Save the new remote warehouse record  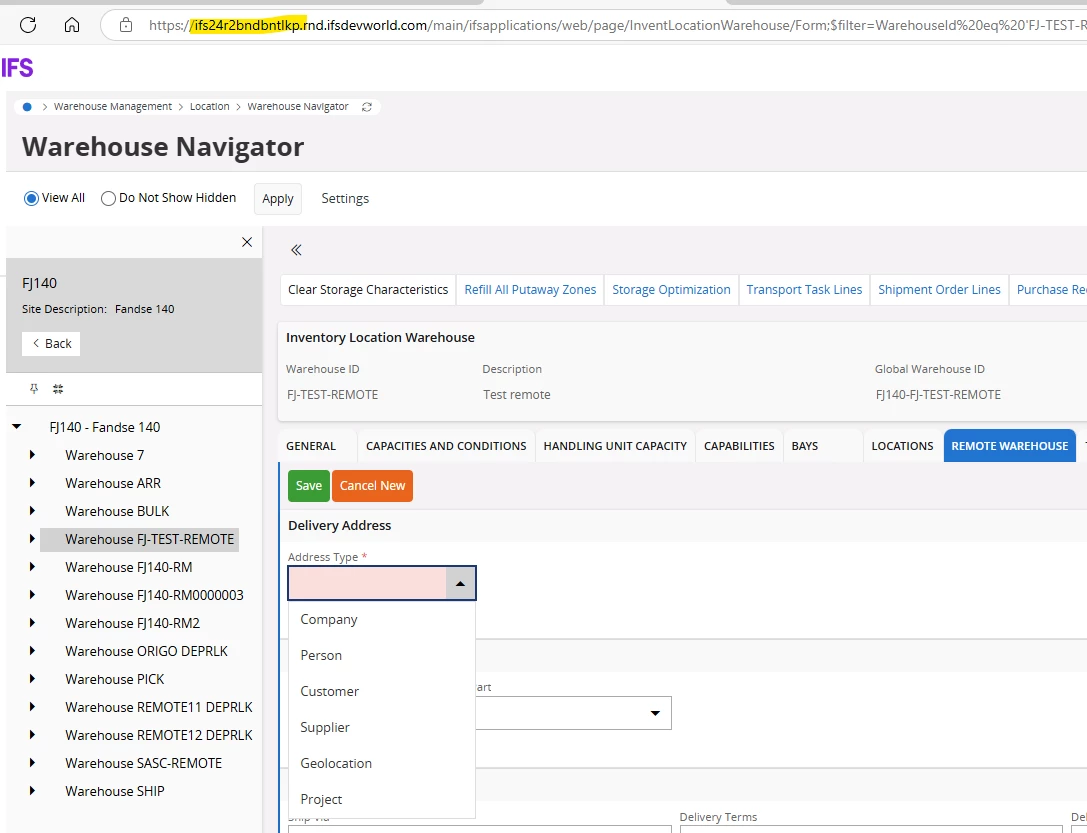[308, 486]
